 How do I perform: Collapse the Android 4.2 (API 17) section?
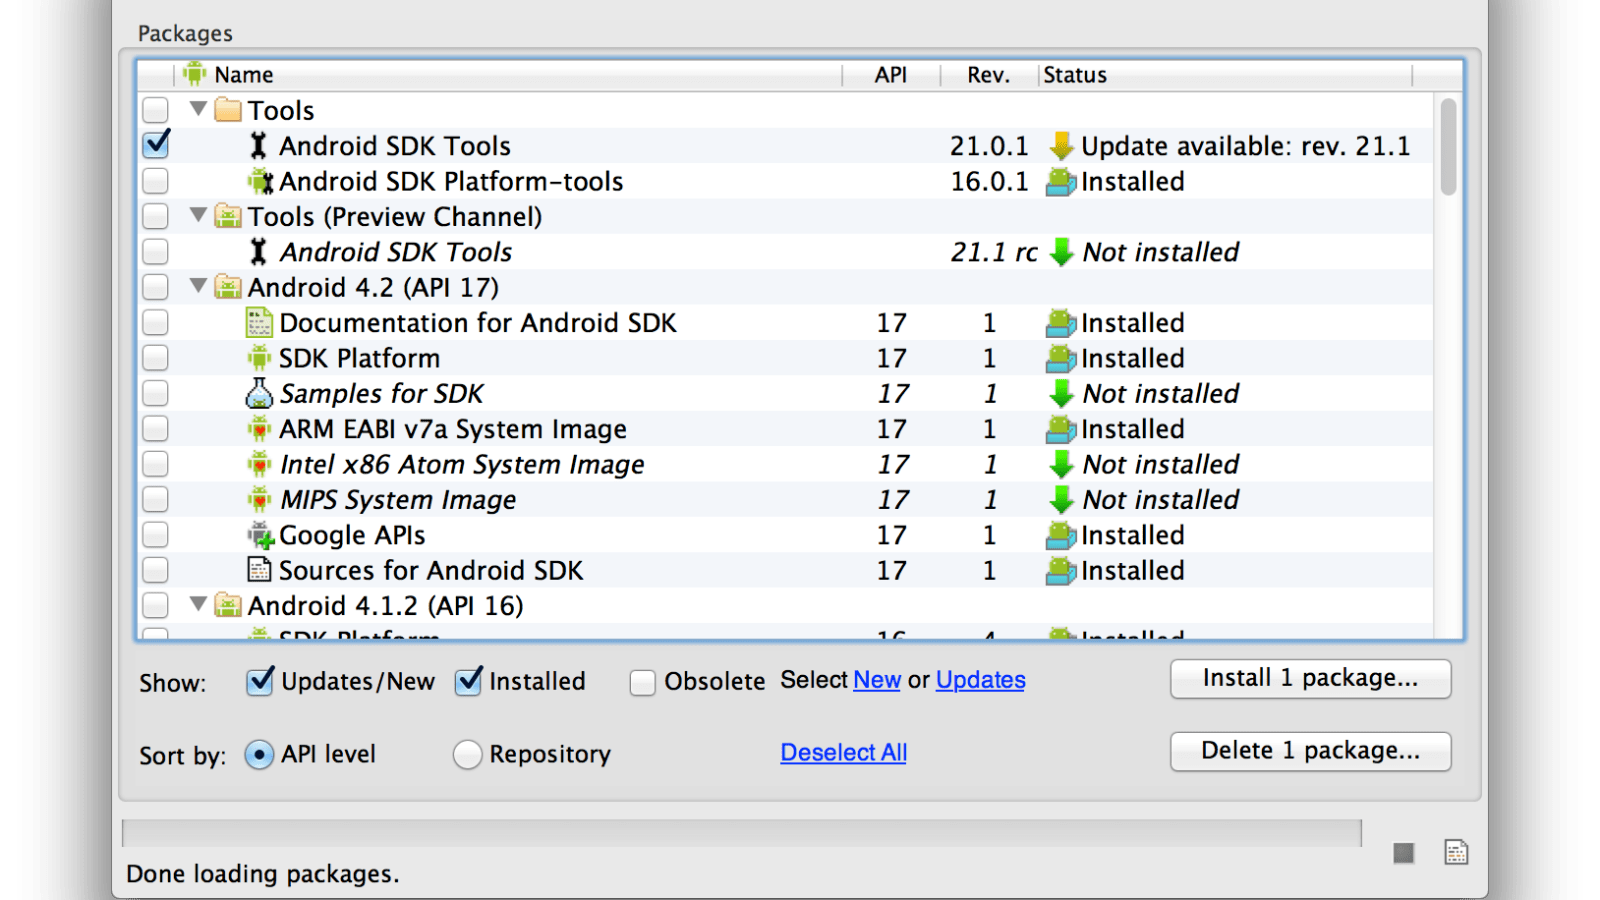(x=197, y=287)
